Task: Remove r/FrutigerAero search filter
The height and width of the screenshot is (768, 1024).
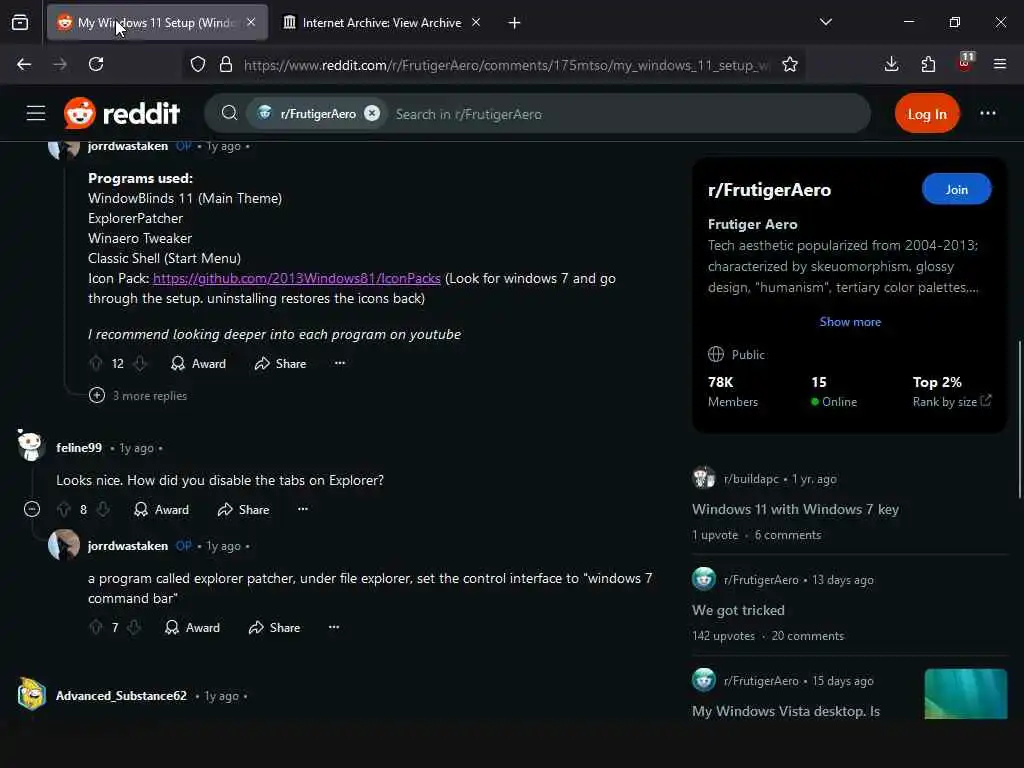Action: click(x=372, y=114)
